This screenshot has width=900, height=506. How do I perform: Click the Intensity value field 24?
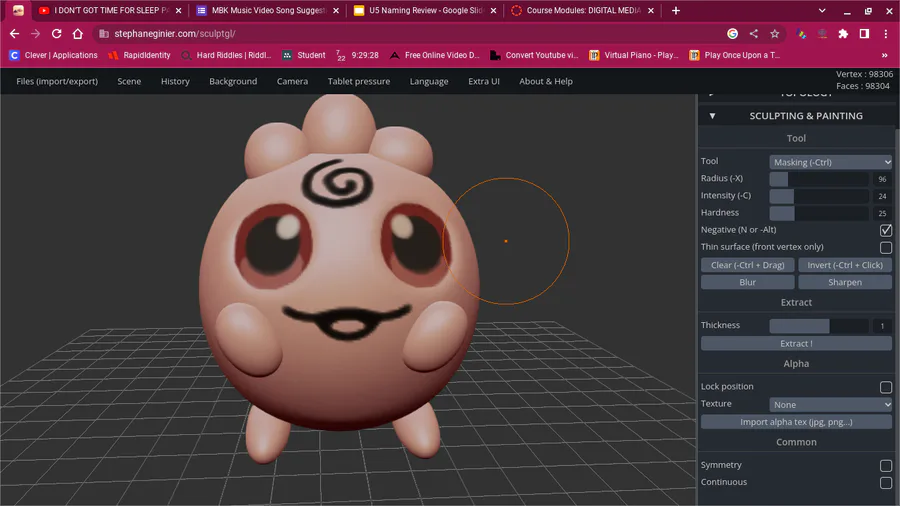[x=882, y=196]
